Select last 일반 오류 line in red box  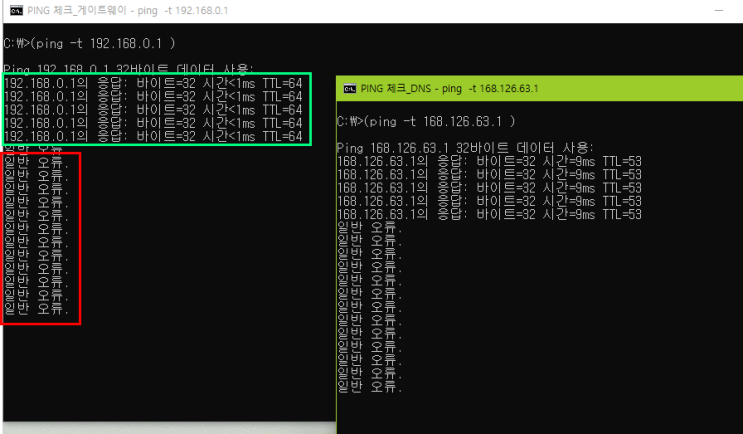point(37,309)
